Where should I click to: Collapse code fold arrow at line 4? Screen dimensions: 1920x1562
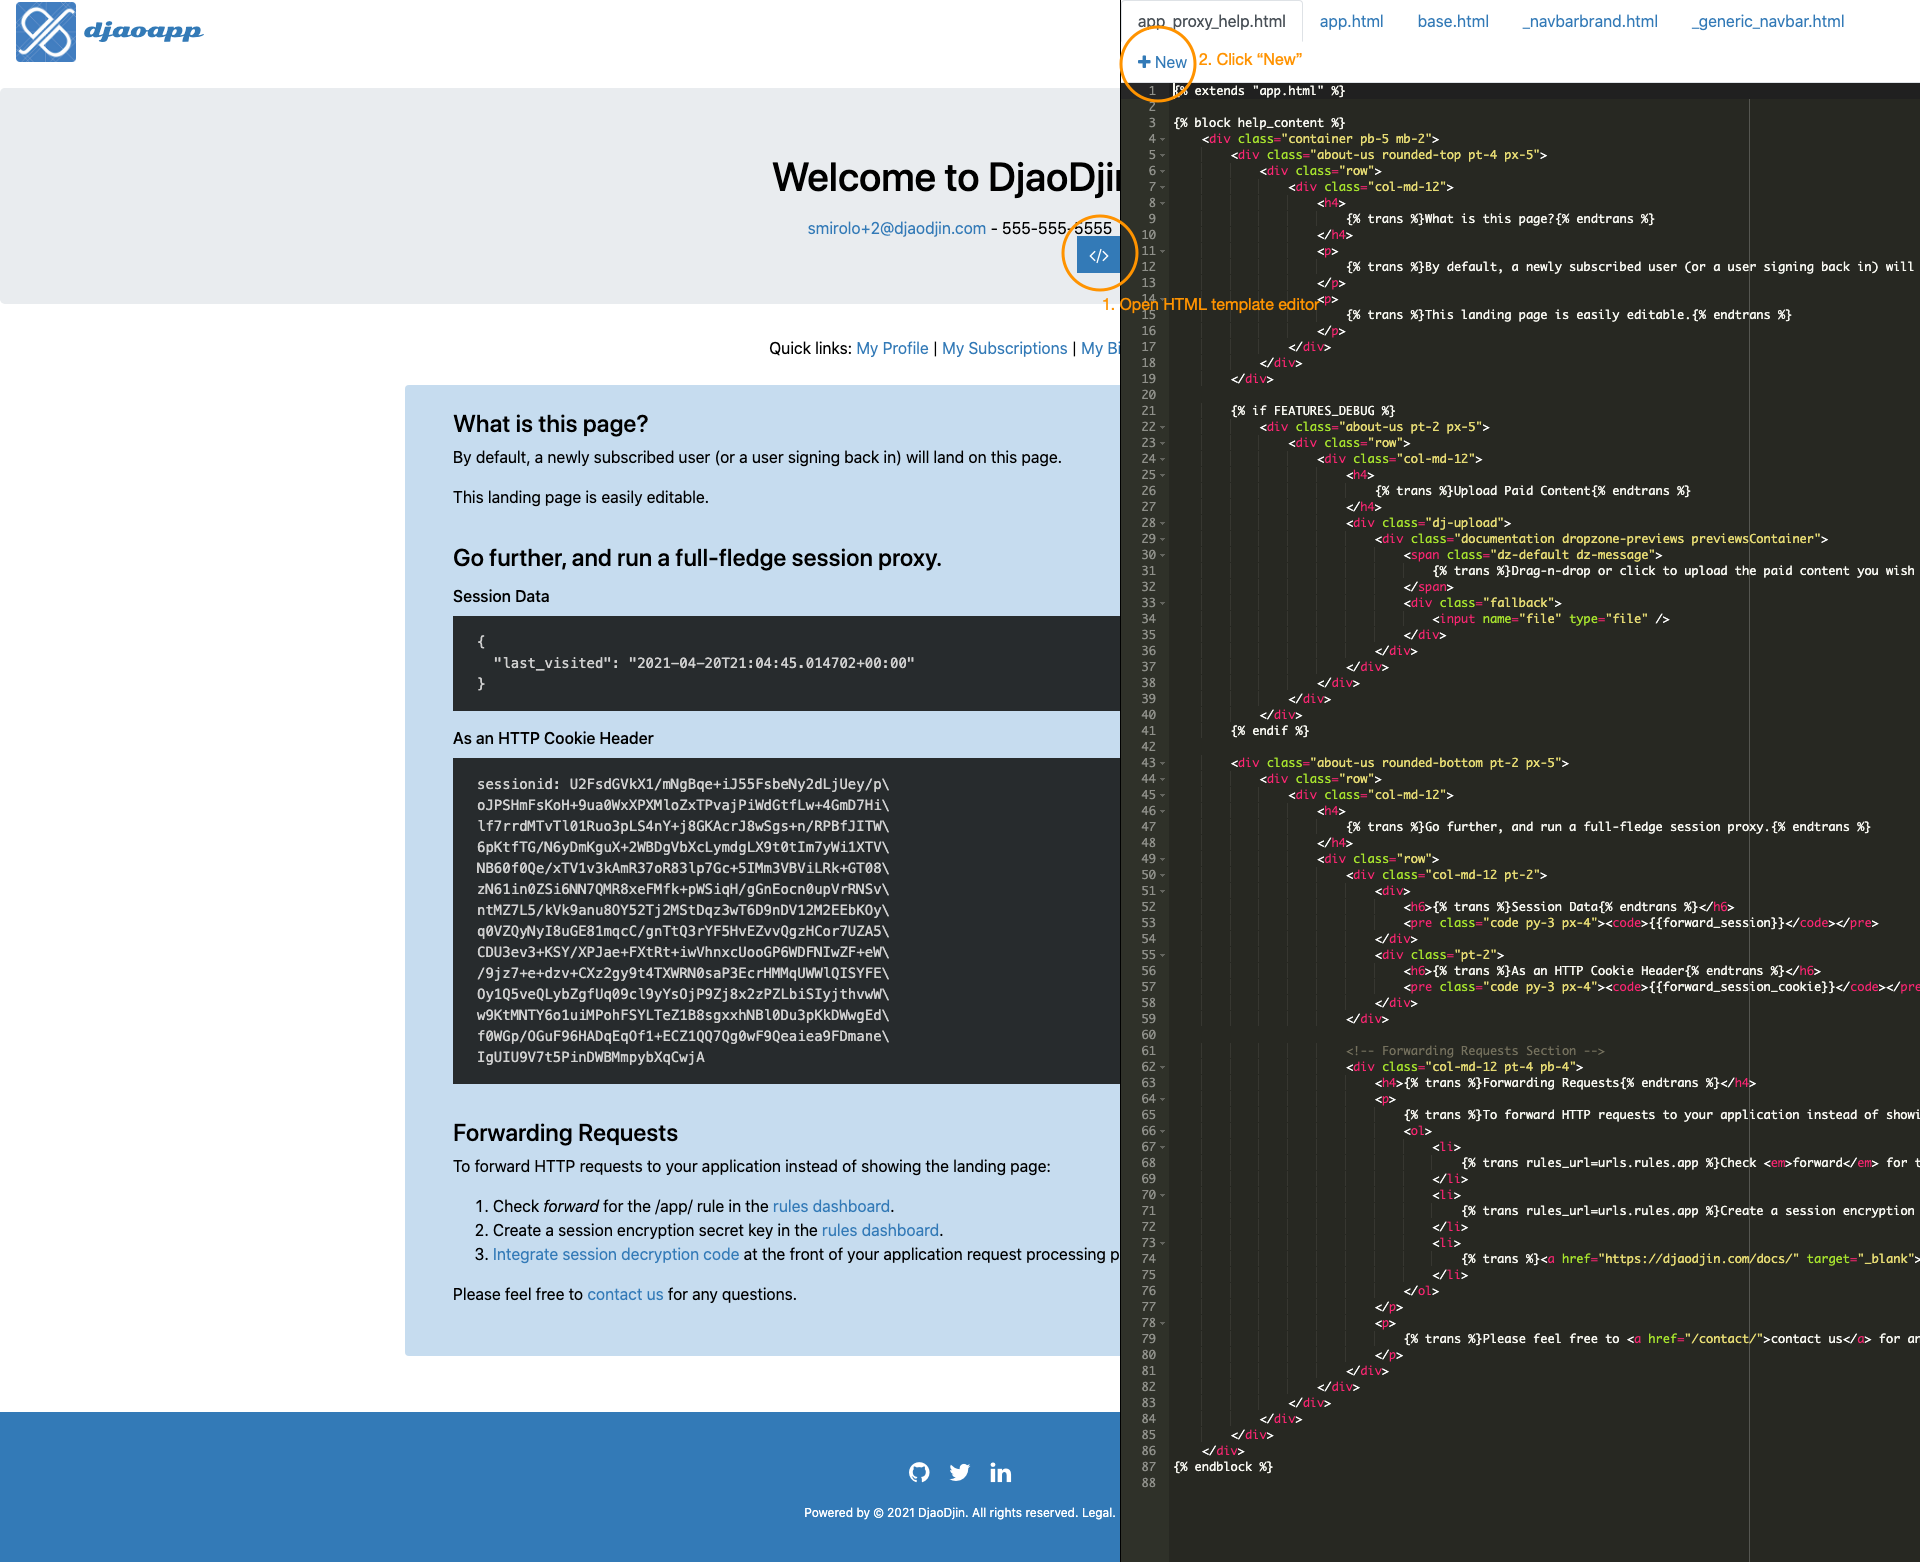[x=1163, y=139]
